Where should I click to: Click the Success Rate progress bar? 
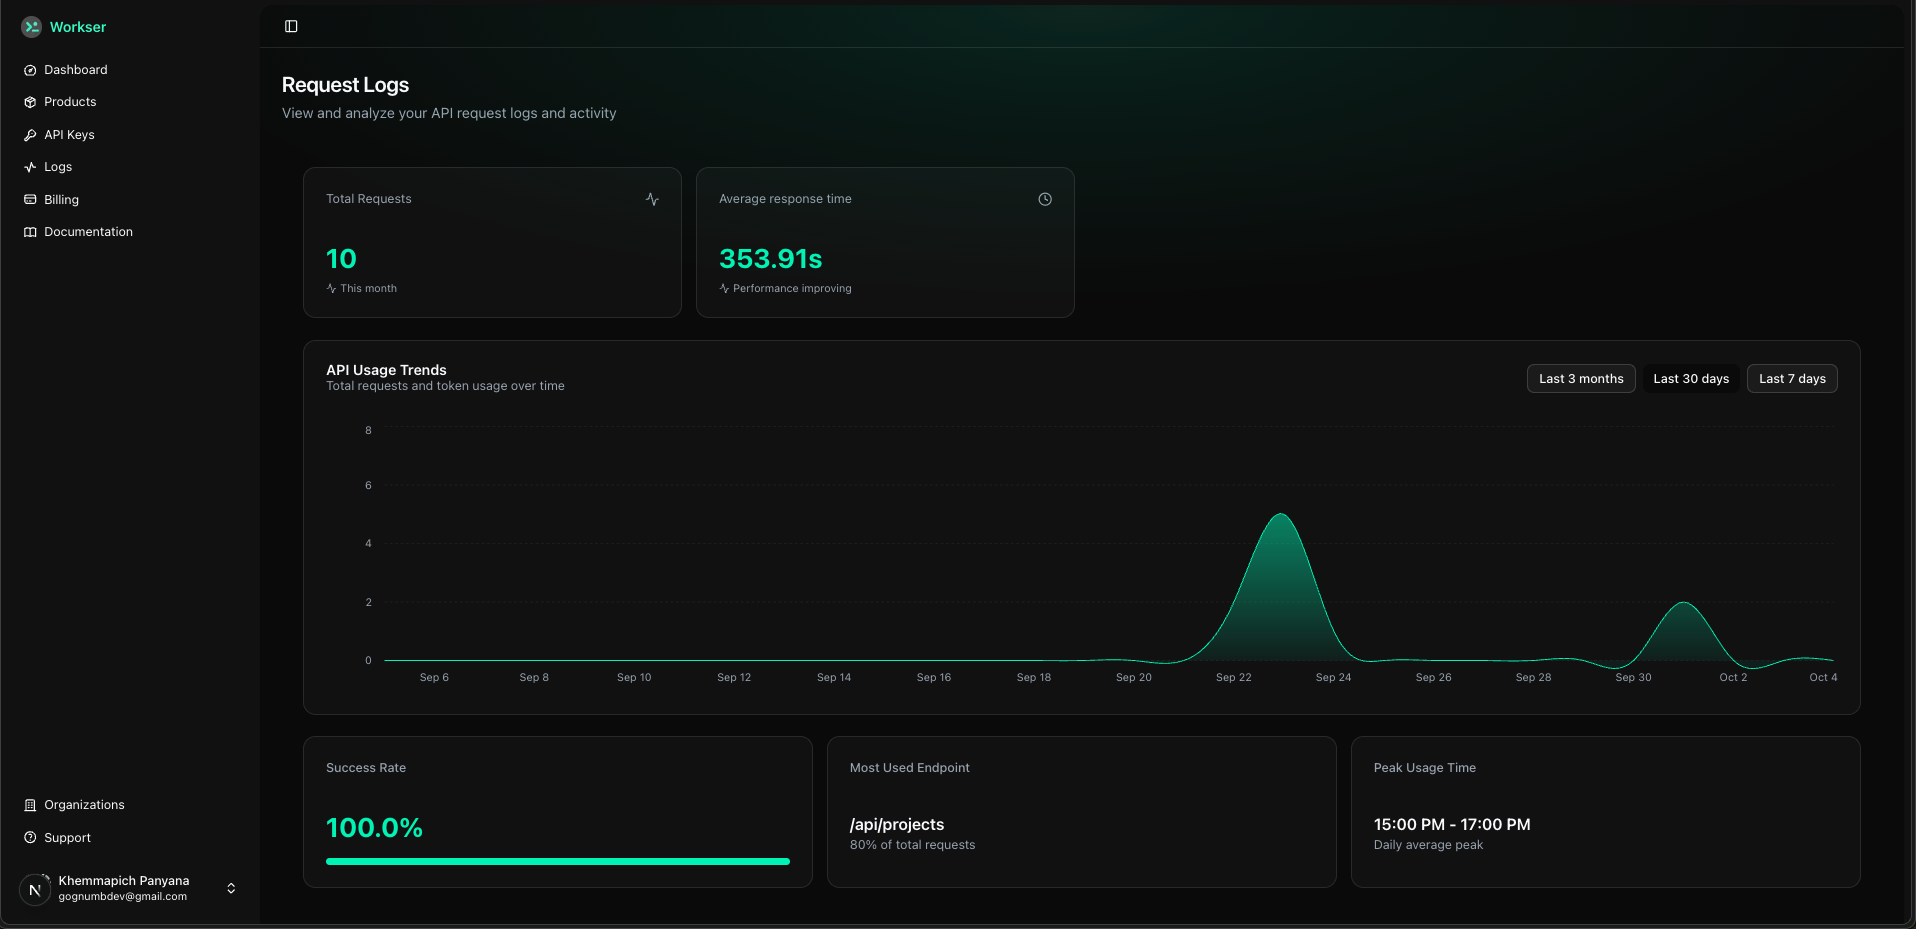tap(558, 861)
